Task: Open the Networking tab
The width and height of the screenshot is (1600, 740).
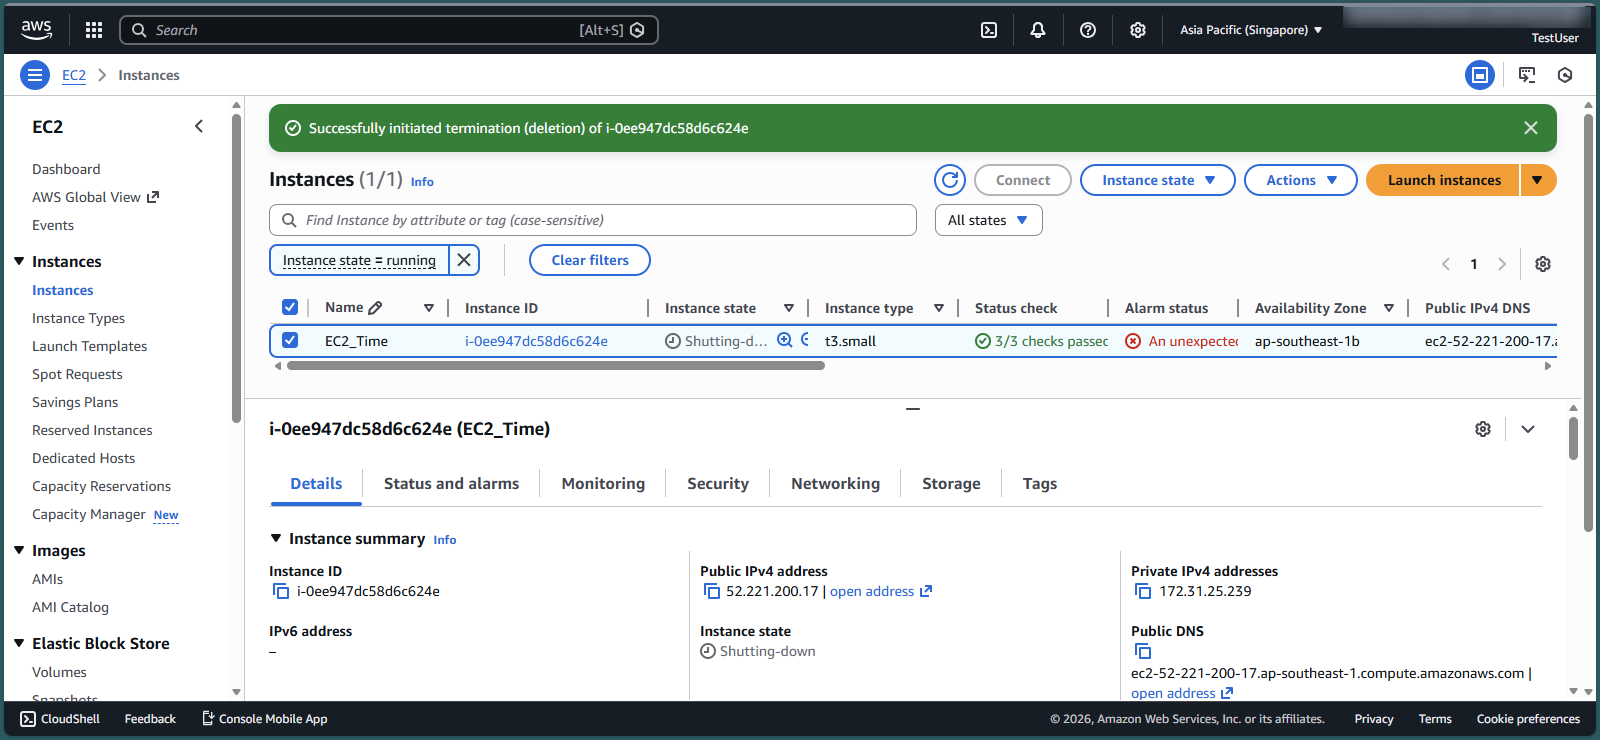Action: [x=835, y=483]
